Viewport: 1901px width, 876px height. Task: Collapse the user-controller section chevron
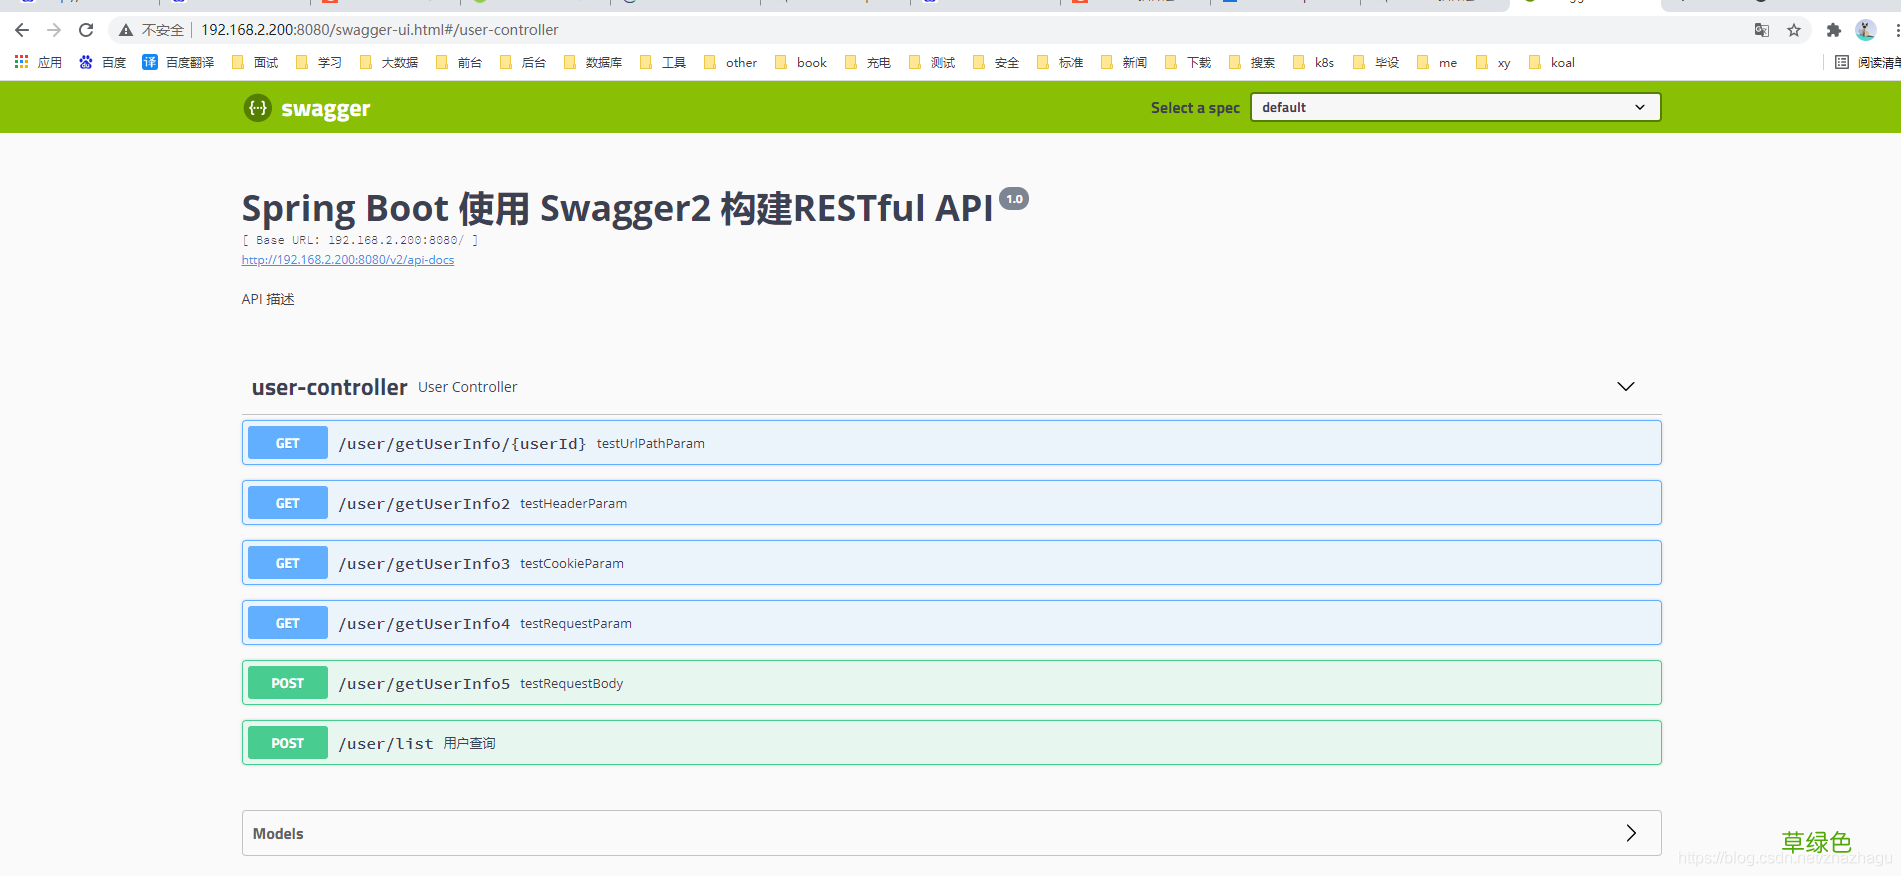pos(1626,387)
